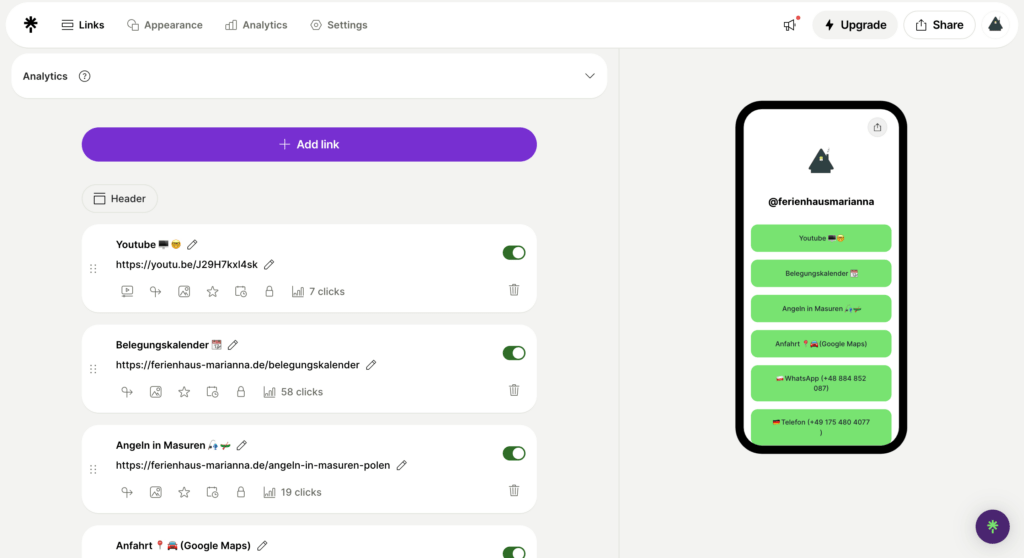Click the Youtube link schedule icon

[241, 291]
